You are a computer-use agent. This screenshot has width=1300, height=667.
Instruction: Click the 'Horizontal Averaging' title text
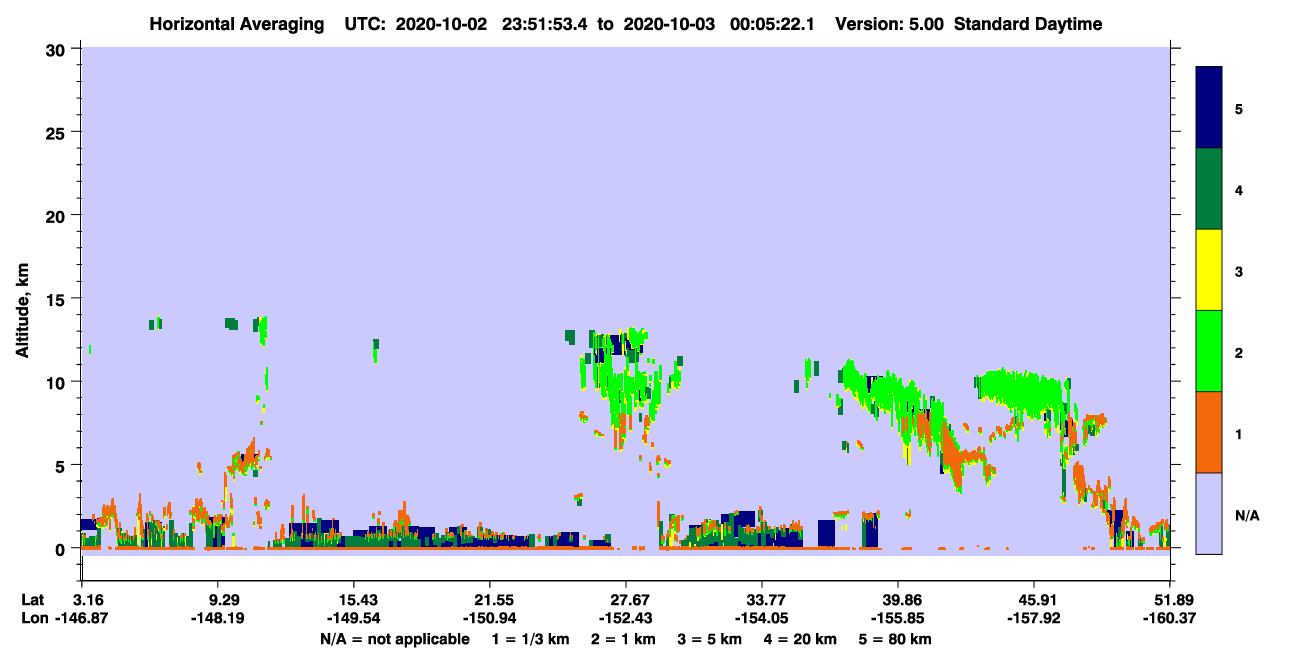pyautogui.click(x=237, y=24)
